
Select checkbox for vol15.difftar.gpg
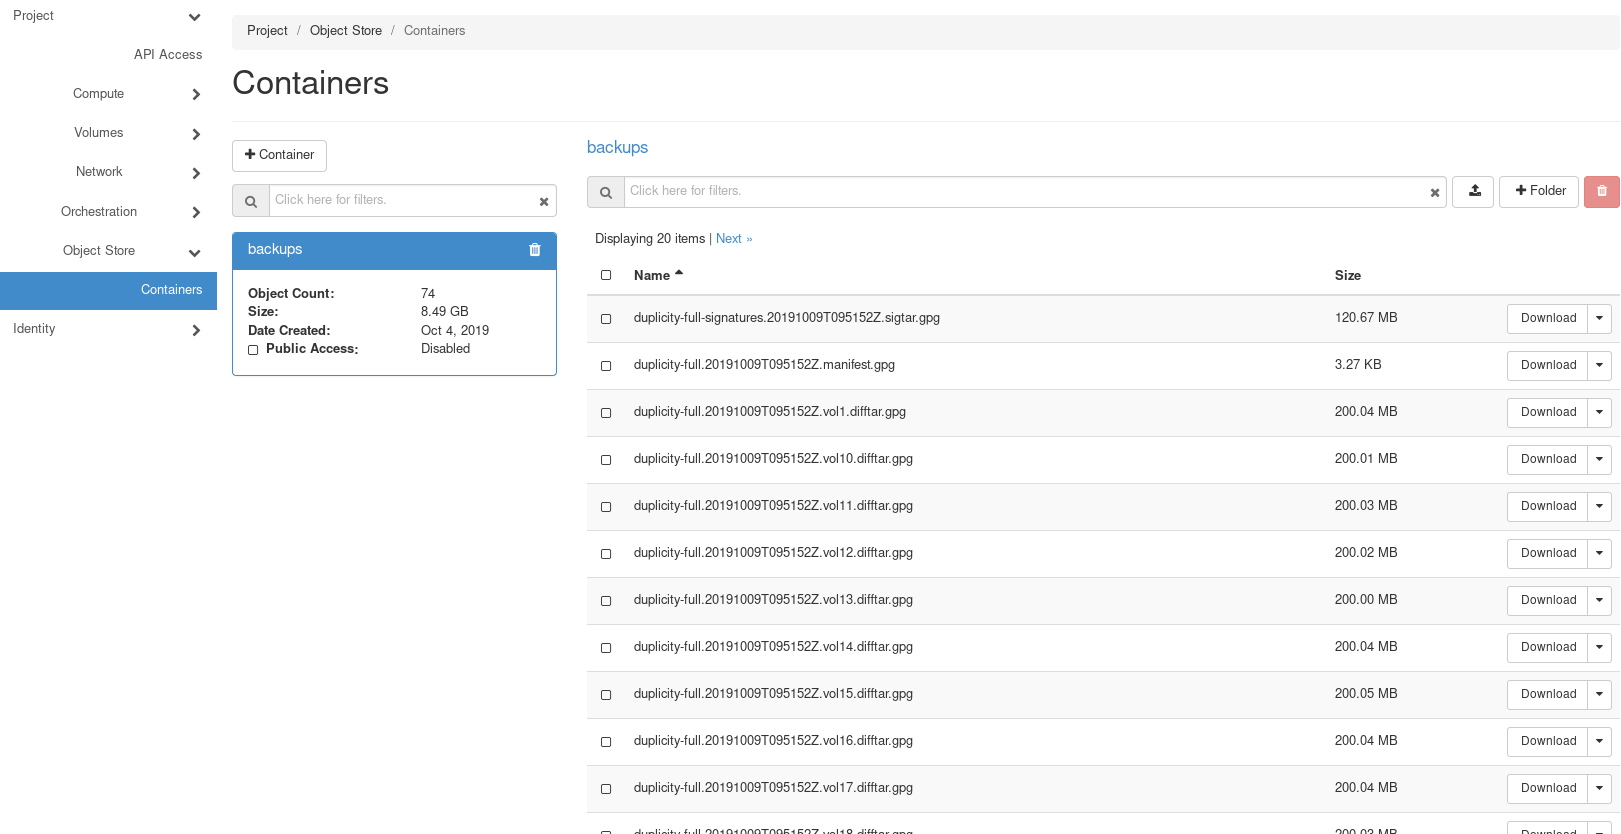point(606,695)
